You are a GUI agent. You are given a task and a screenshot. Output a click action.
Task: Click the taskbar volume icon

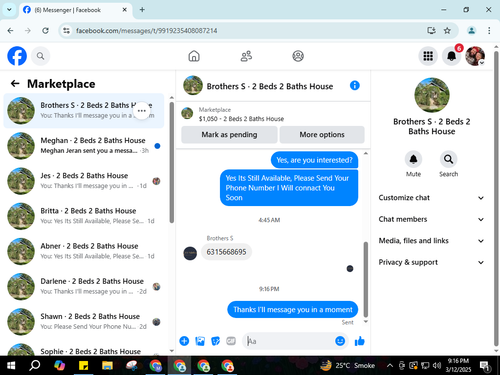[437, 366]
